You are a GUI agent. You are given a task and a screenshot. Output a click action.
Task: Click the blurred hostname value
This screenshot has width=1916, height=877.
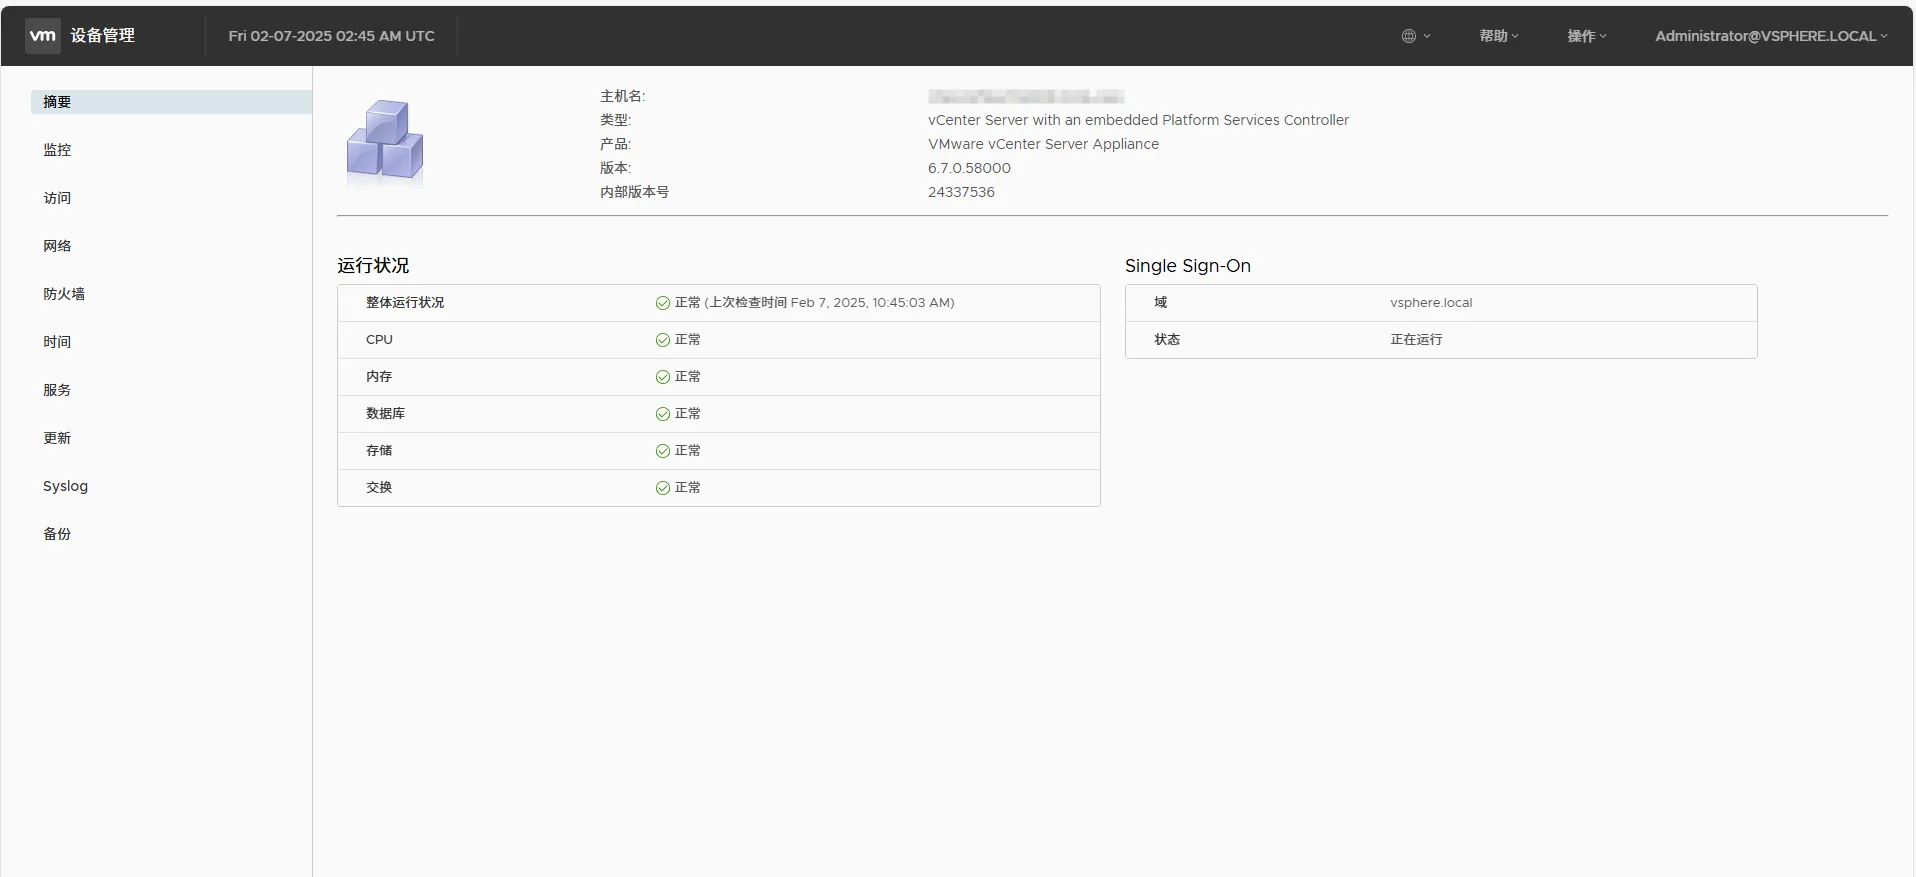[x=1026, y=97]
